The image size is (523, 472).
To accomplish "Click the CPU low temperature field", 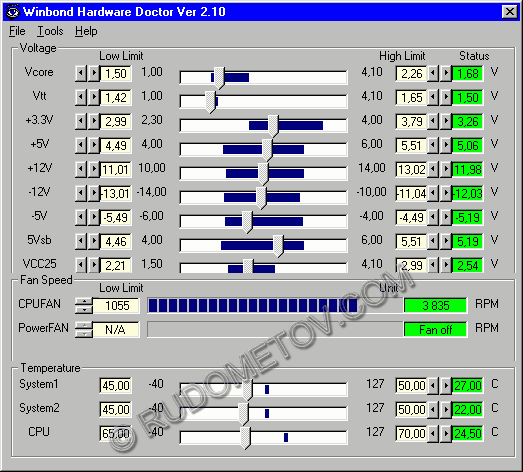I will pyautogui.click(x=115, y=434).
